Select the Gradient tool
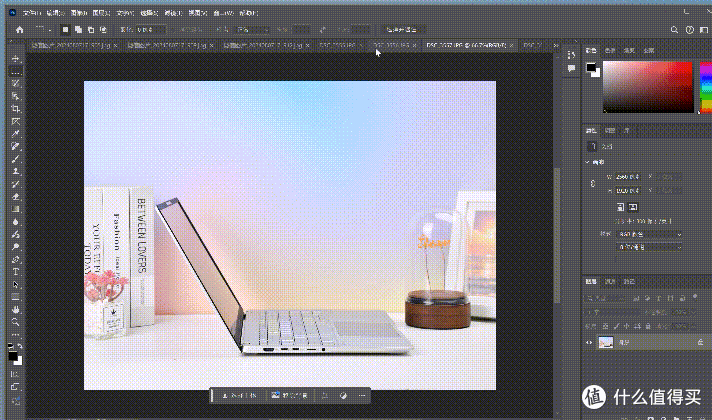 (x=15, y=209)
